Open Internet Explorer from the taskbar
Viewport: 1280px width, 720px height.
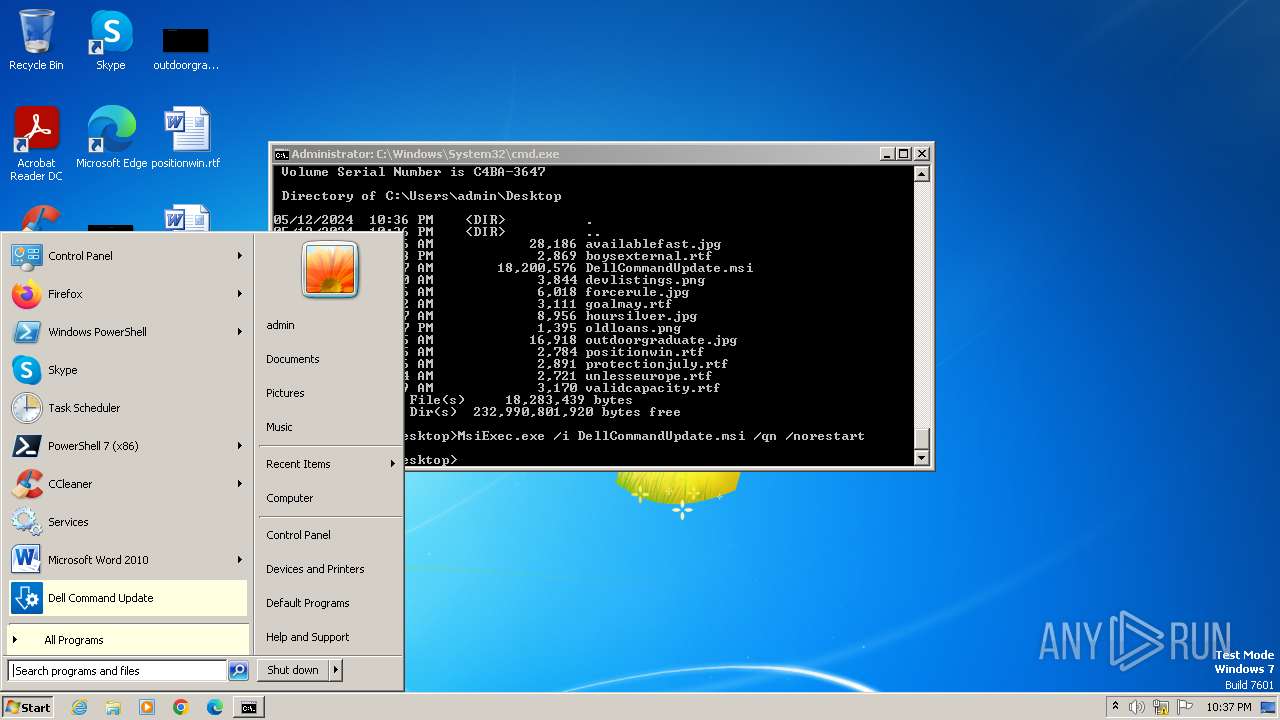click(79, 707)
